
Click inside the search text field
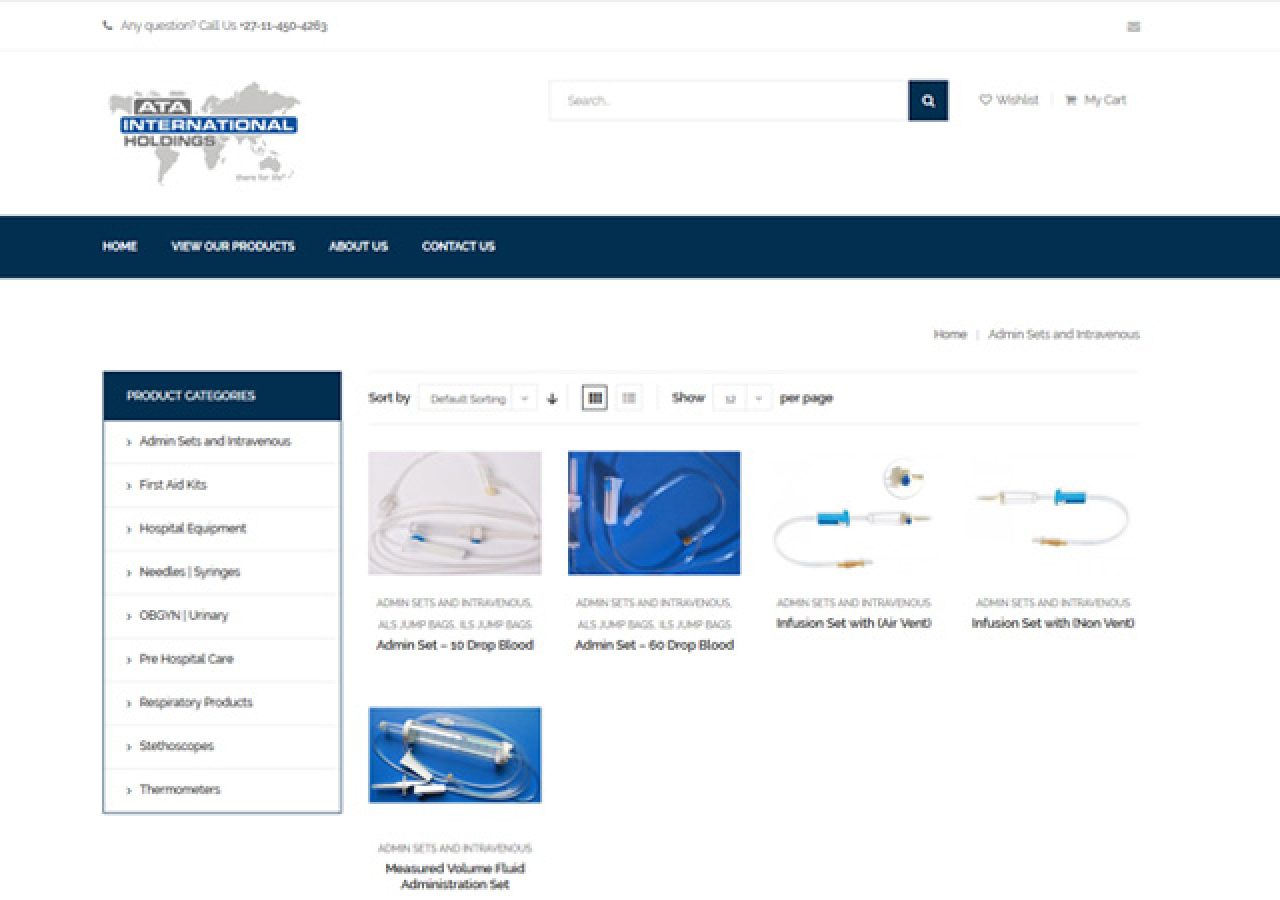click(728, 101)
